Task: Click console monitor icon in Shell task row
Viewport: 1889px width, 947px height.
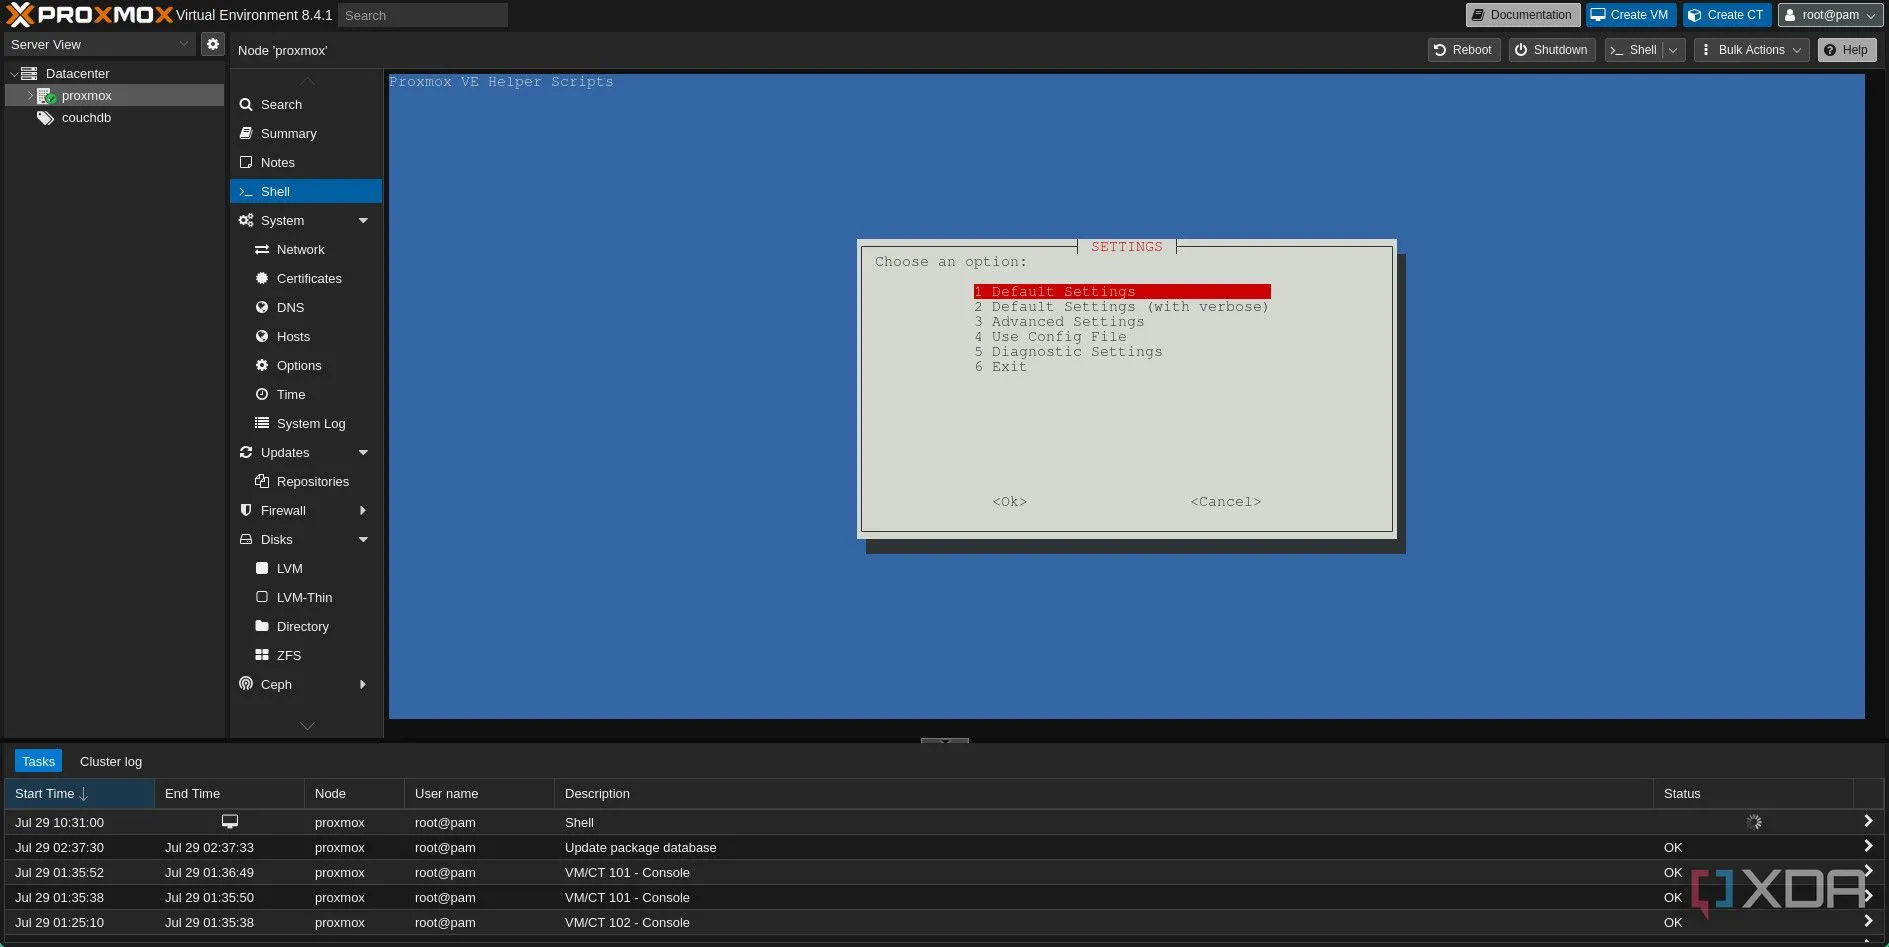Action: (230, 822)
